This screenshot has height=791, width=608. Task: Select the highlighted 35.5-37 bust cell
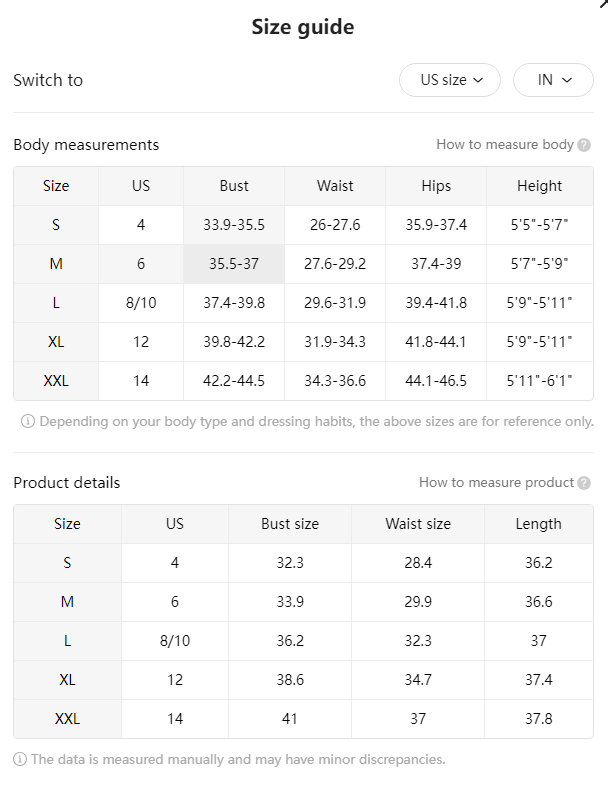(234, 264)
